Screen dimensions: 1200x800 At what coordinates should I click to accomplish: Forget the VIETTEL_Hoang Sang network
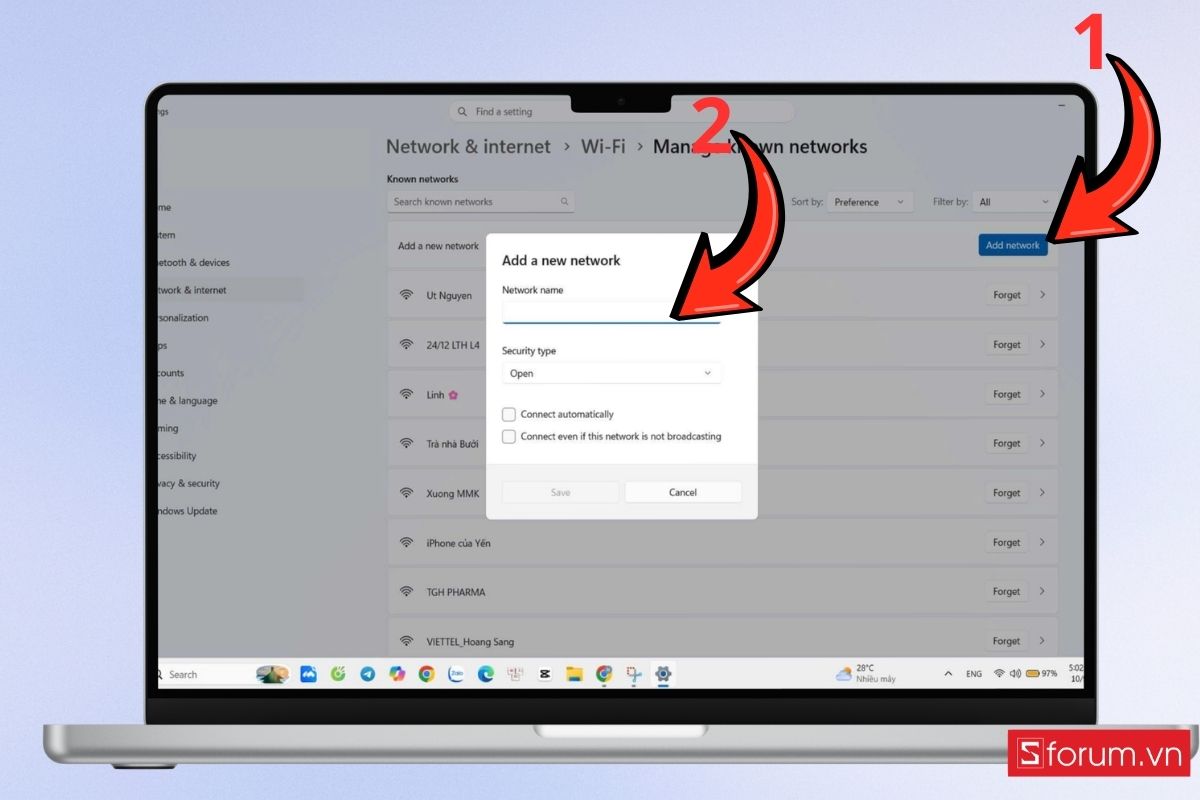coord(1007,641)
